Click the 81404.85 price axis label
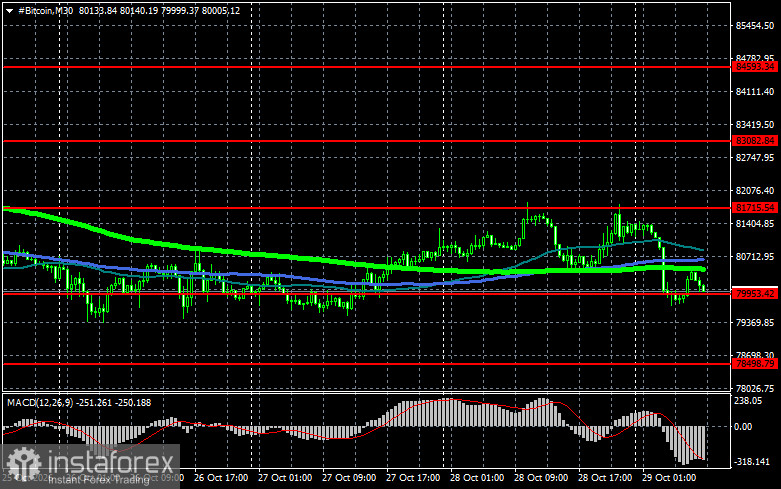781x489 pixels. tap(755, 224)
